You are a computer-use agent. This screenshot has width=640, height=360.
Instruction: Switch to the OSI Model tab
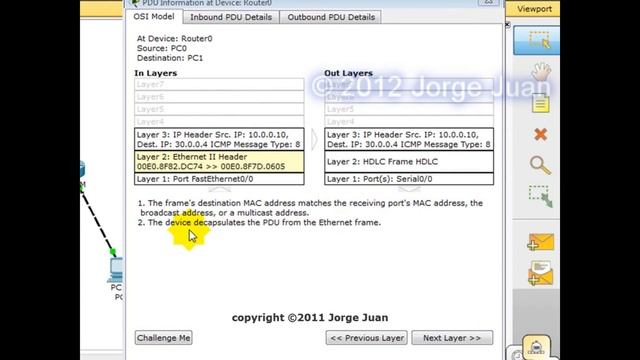[x=154, y=17]
